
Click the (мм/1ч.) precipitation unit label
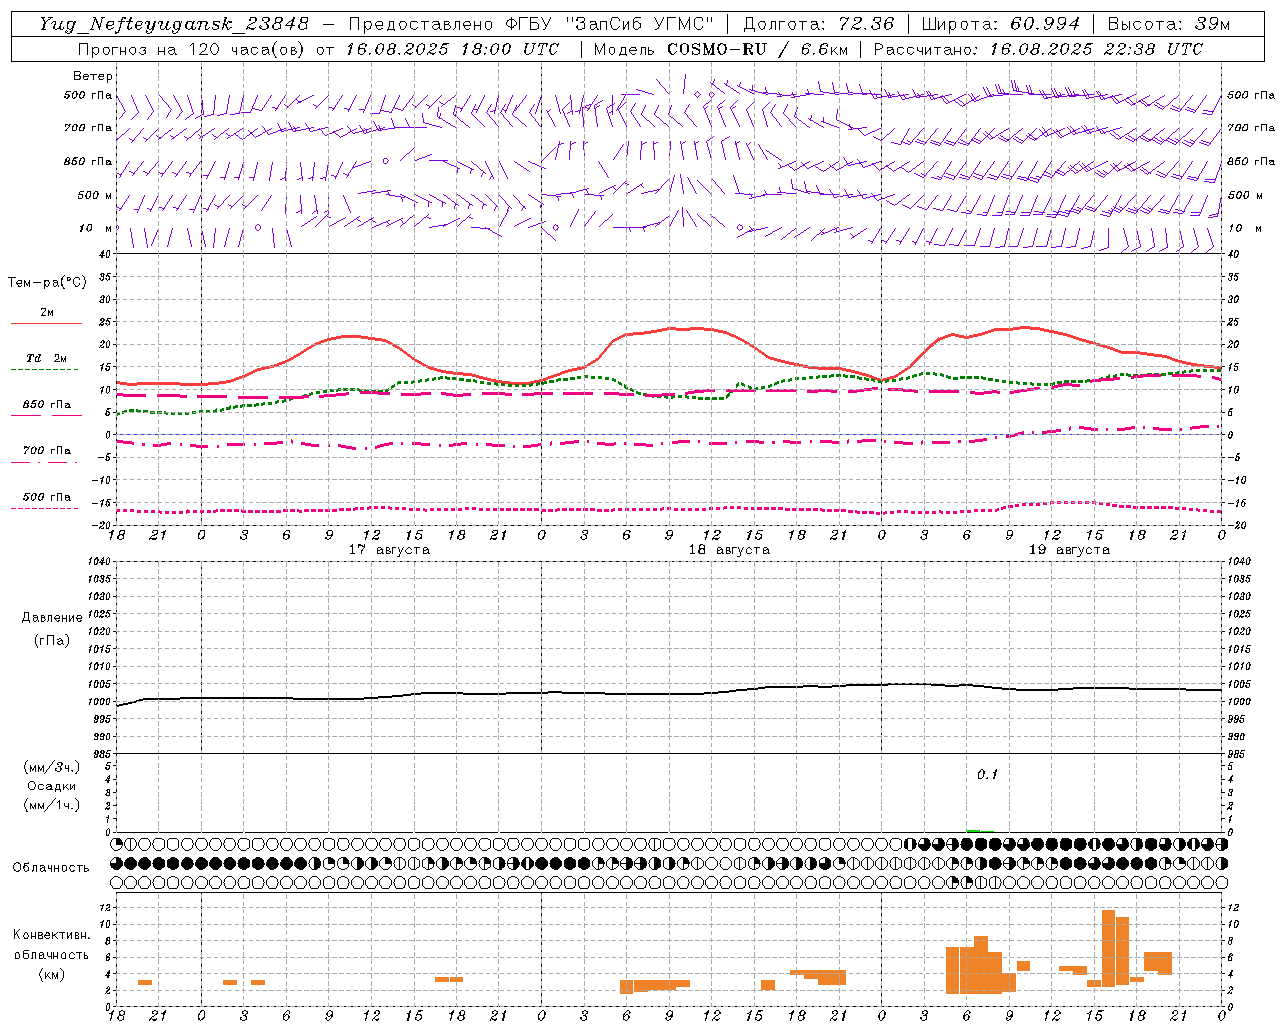click(52, 805)
